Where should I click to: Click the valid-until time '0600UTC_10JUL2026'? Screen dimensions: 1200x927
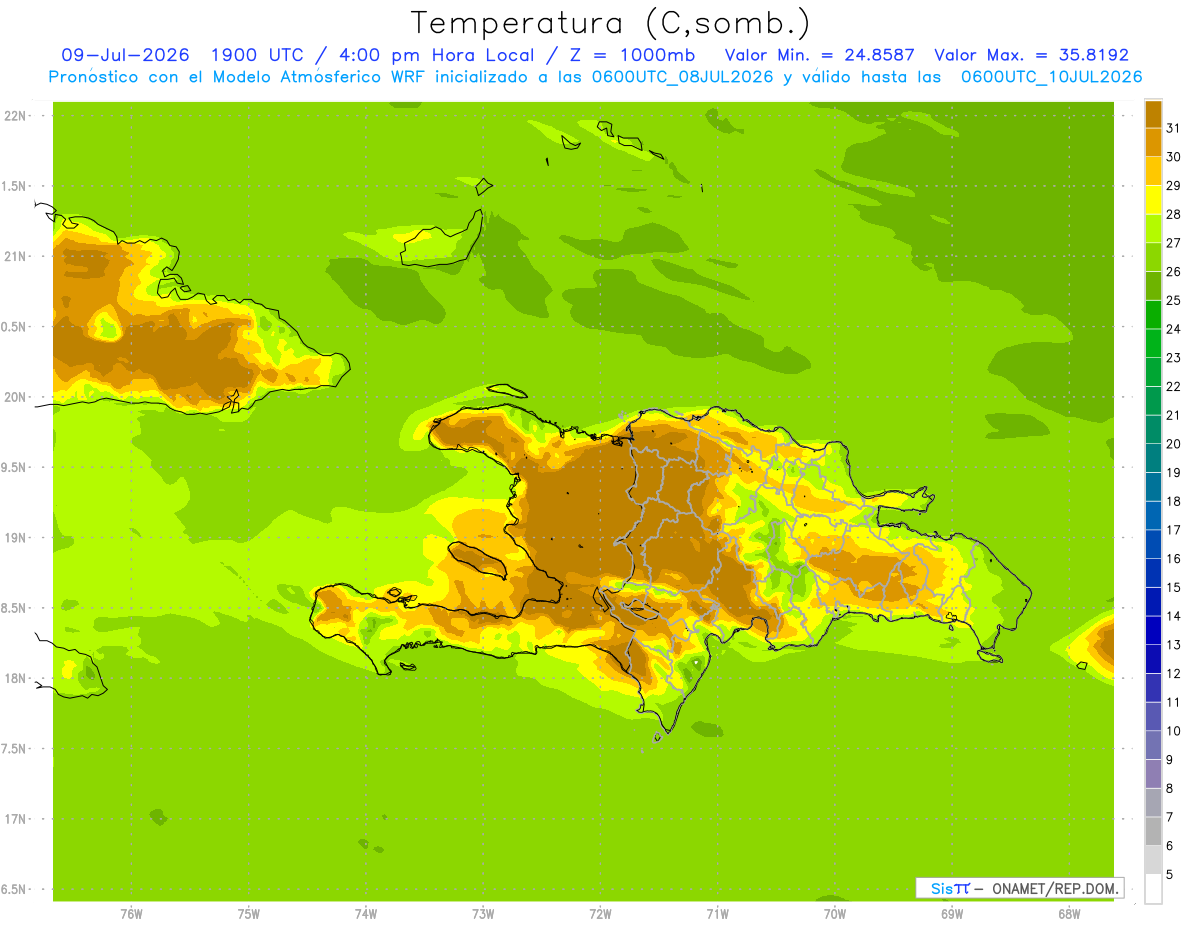coord(1052,77)
